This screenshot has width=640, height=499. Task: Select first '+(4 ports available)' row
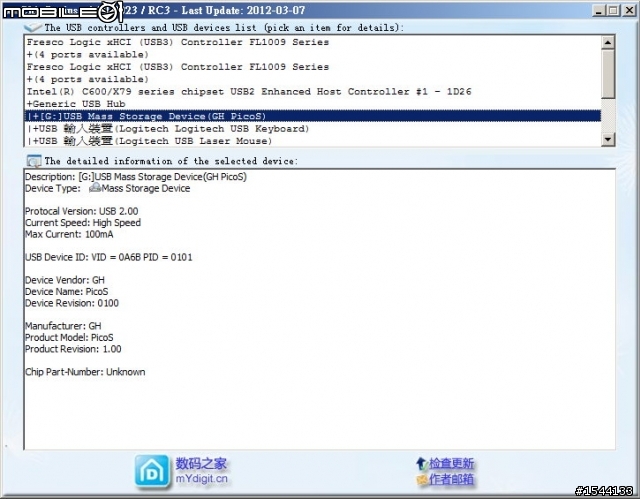(312, 55)
